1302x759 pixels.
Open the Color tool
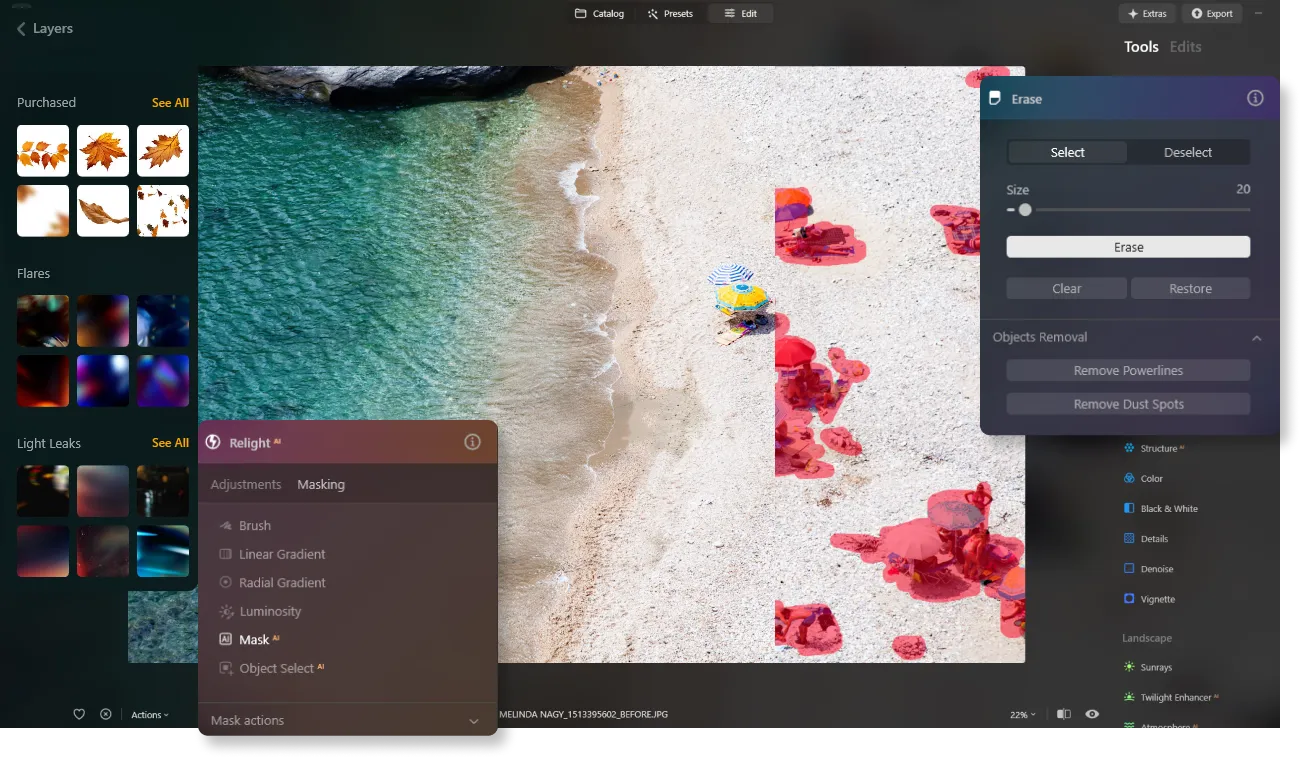coord(1143,478)
